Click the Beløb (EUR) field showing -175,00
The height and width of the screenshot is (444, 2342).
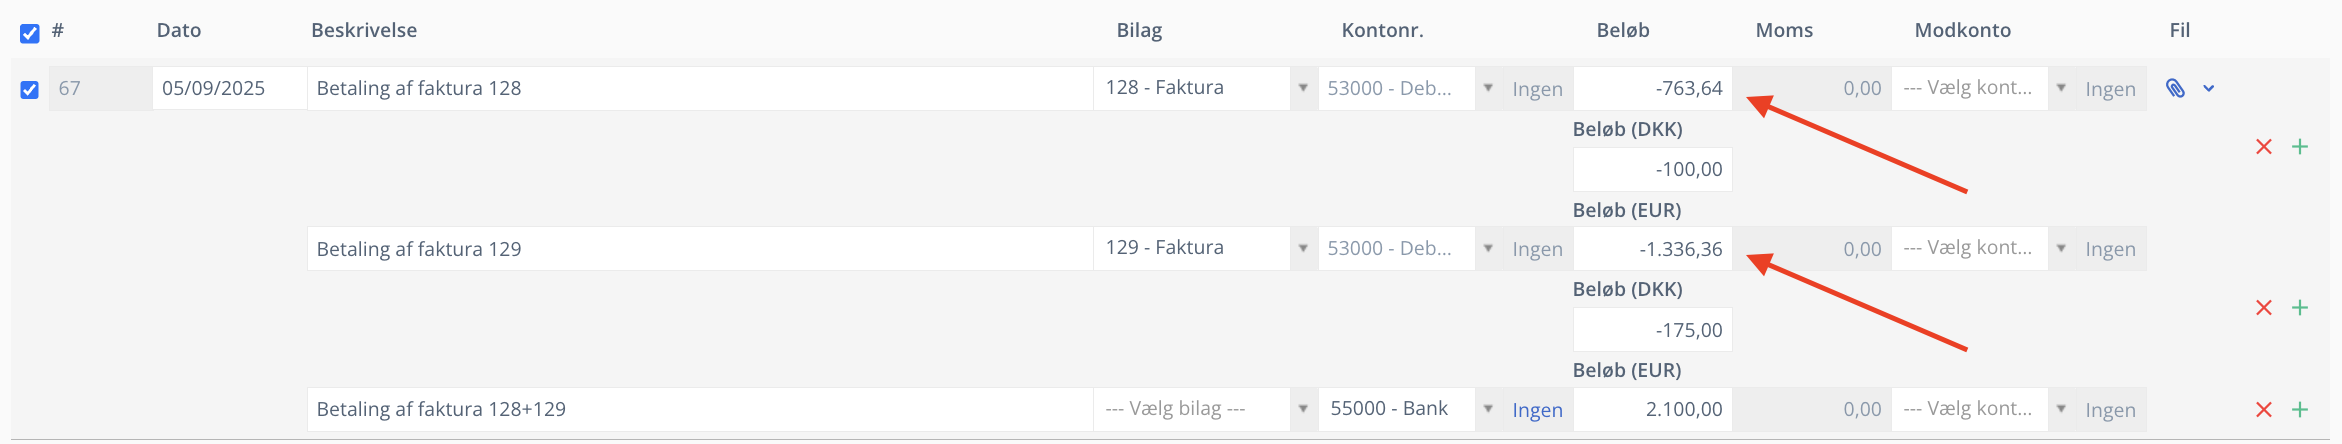pos(1652,330)
